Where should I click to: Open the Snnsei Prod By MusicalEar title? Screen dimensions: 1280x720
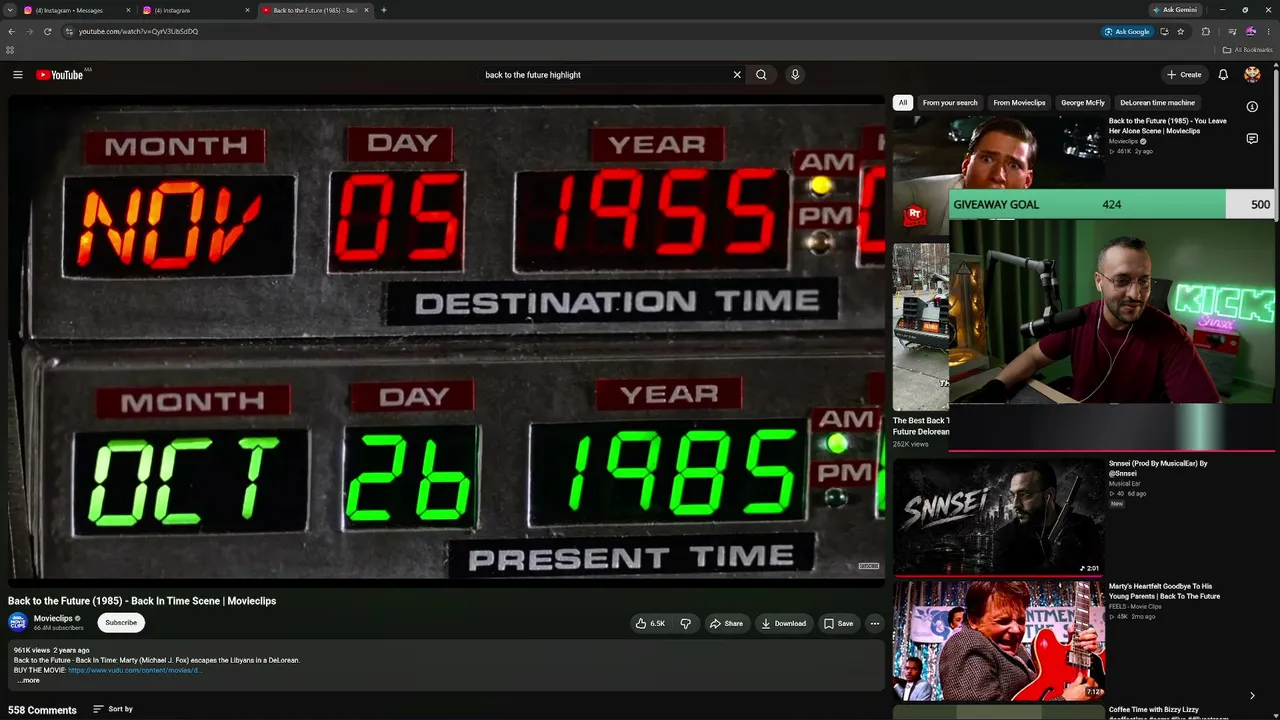[1158, 468]
